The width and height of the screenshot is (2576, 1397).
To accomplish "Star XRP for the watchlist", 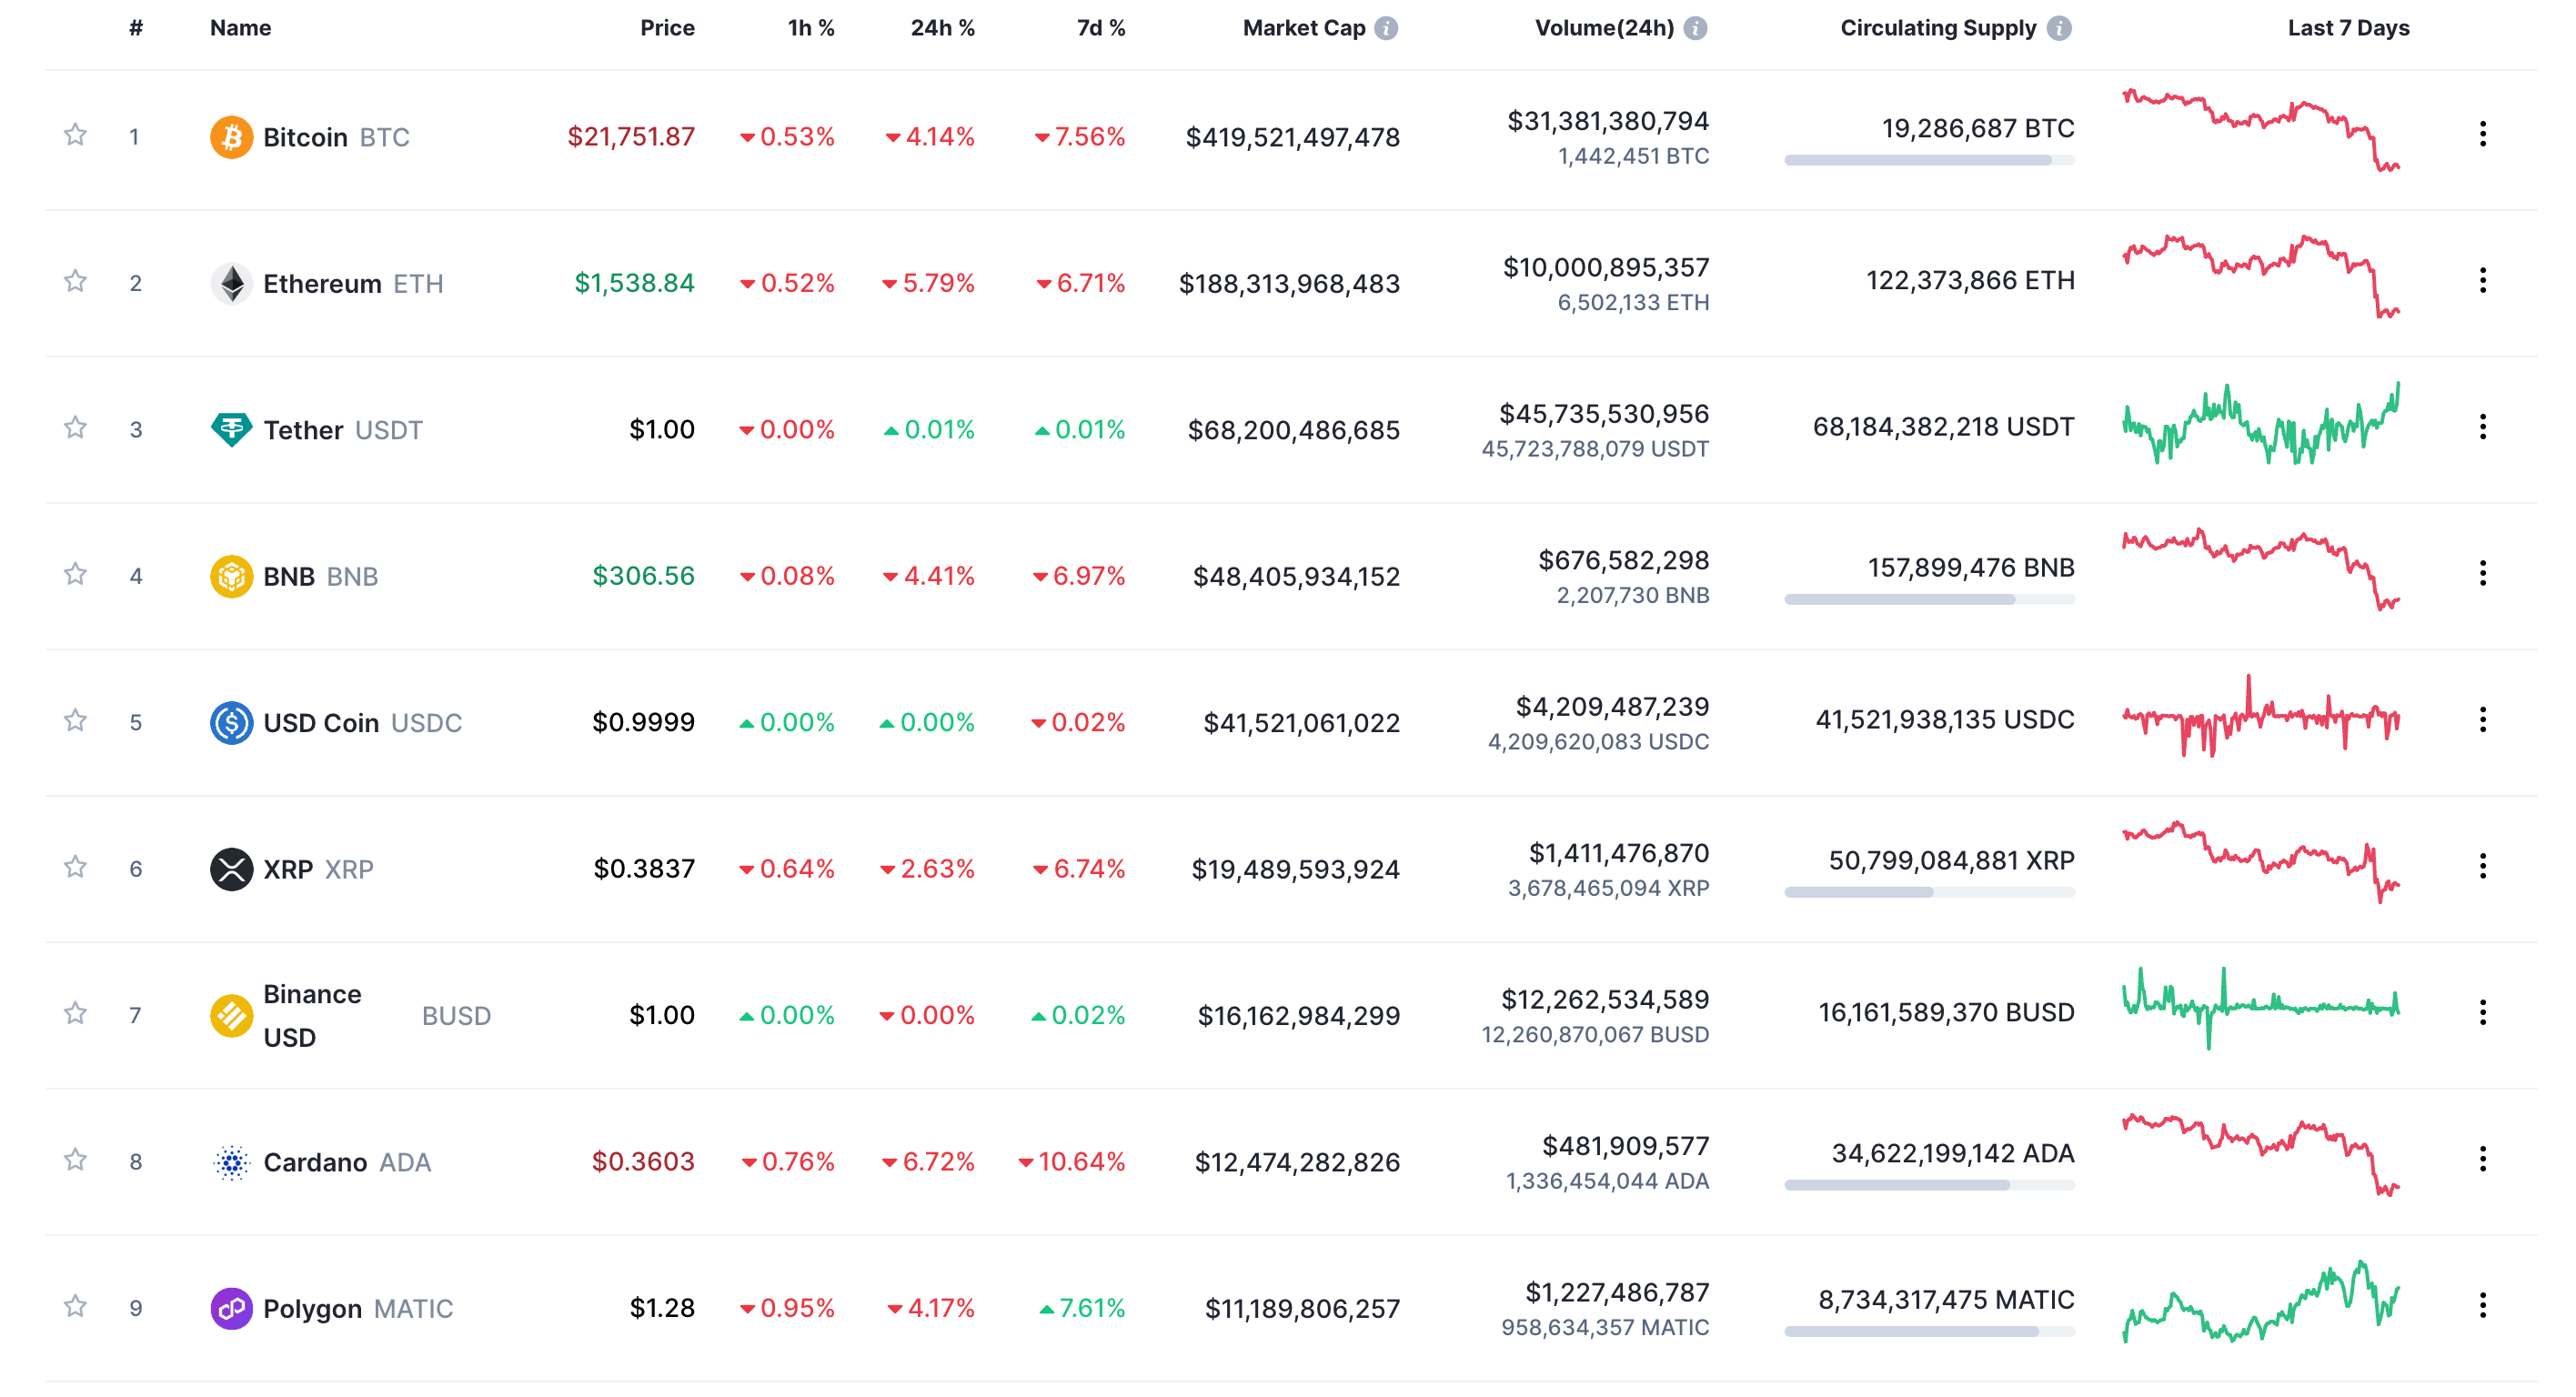I will (75, 866).
